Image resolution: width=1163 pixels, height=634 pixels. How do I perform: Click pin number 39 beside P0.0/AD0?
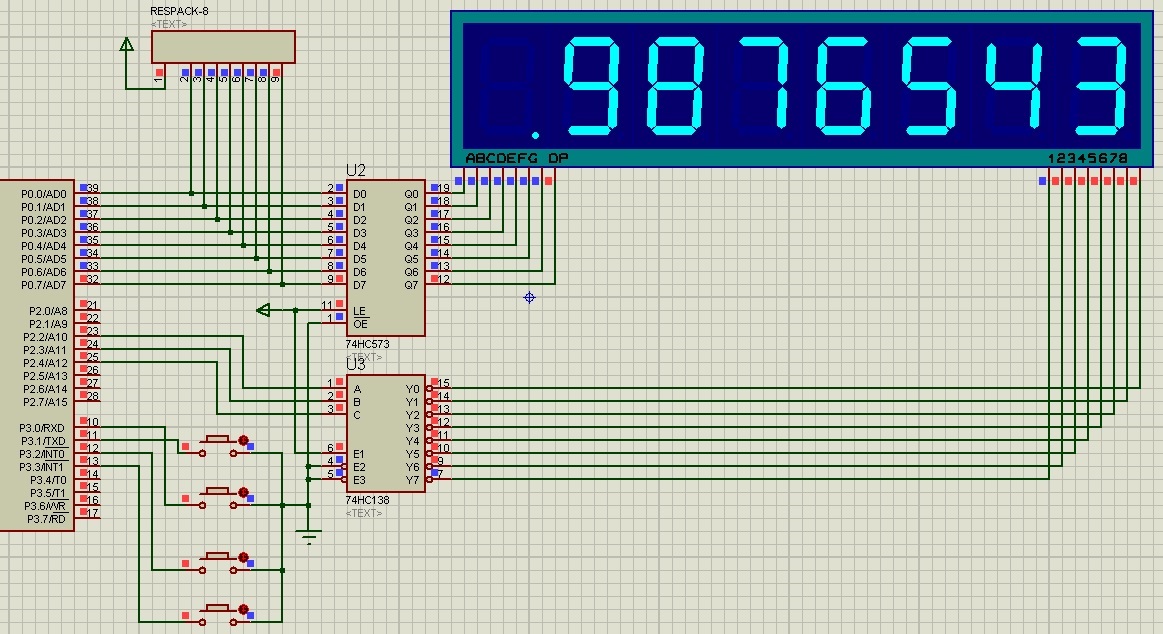pos(93,188)
